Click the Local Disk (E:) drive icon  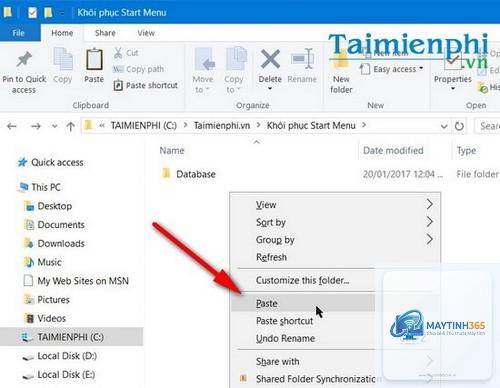pyautogui.click(x=28, y=375)
